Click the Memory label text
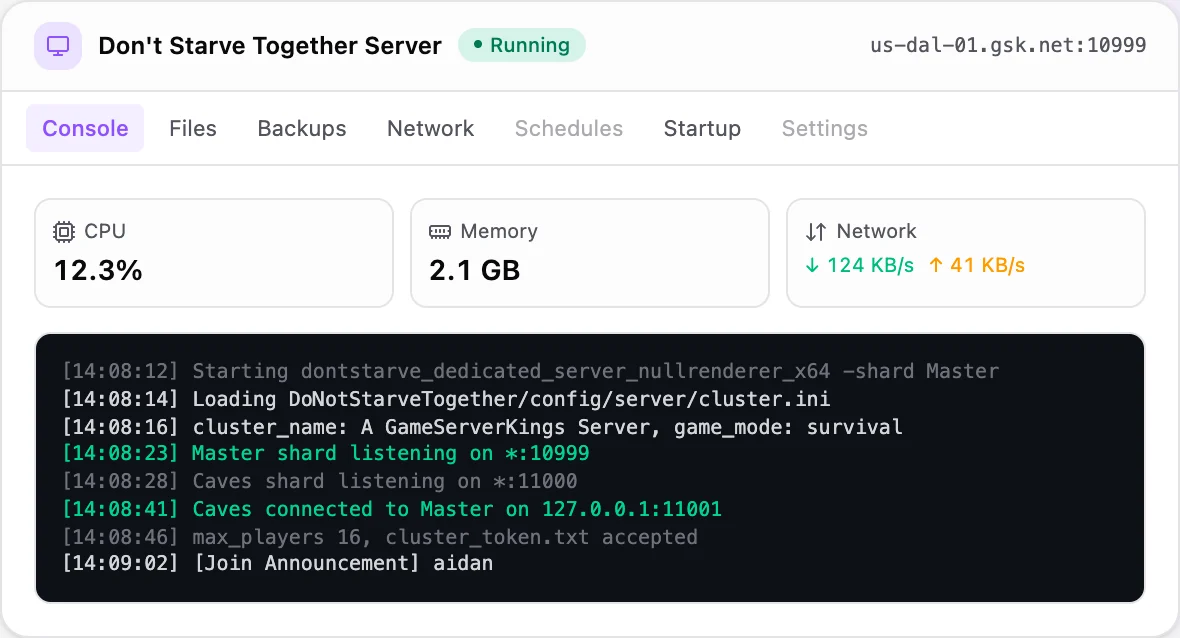This screenshot has height=638, width=1180. point(499,231)
